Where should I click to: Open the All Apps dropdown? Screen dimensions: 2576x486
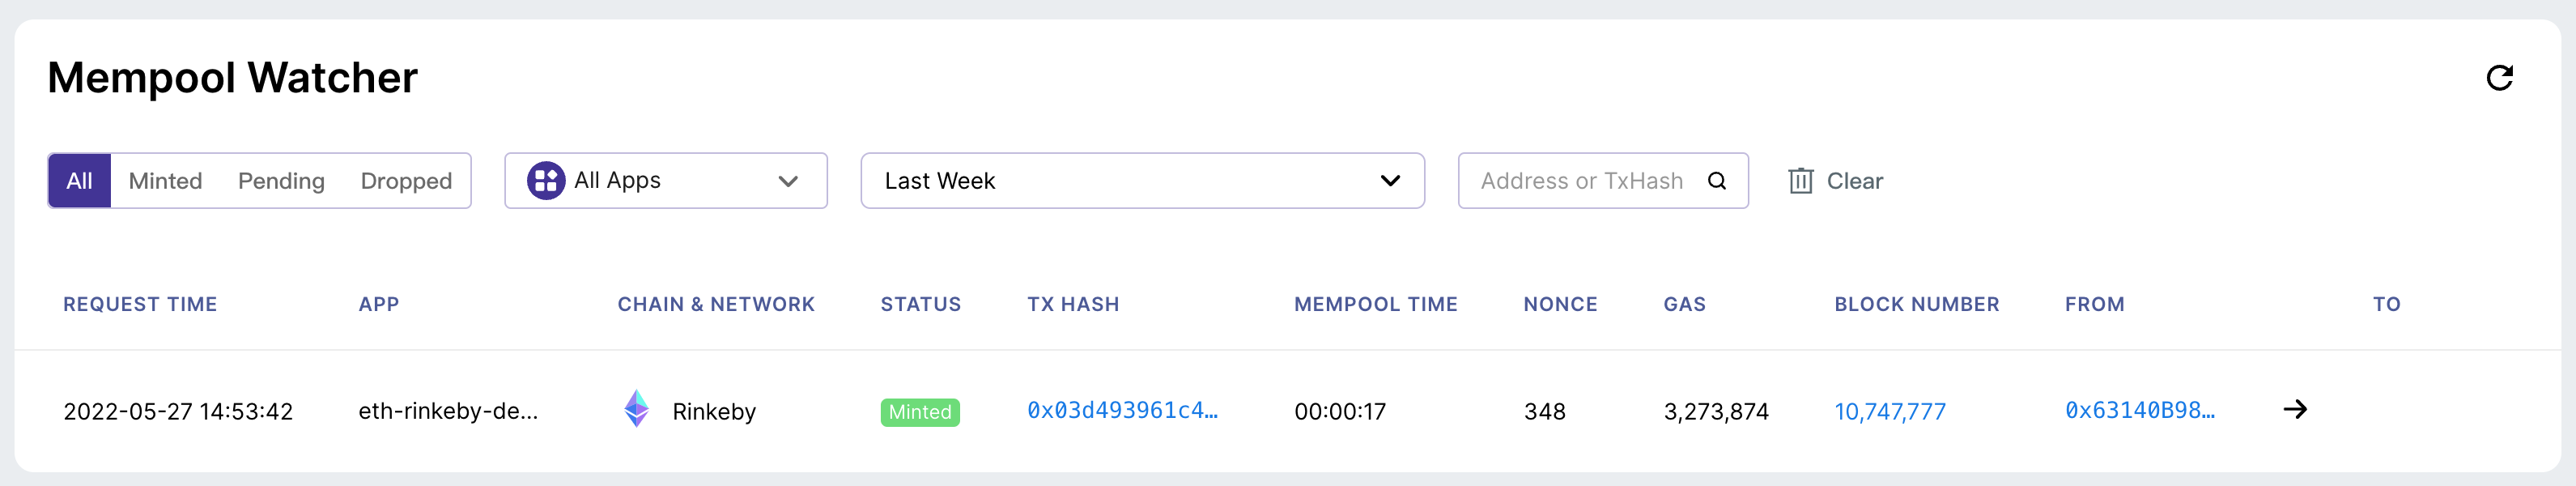point(665,181)
